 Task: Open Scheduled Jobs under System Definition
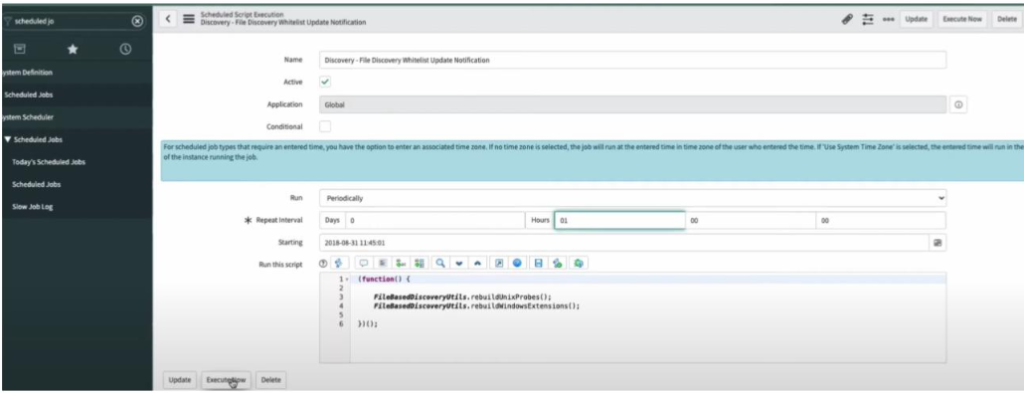tap(28, 95)
